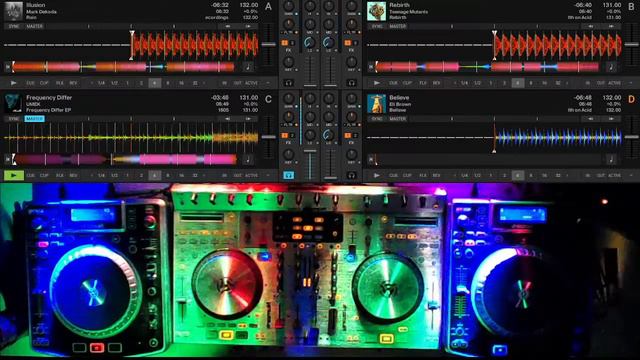The image size is (640, 360).
Task: Start playback on Deck D
Action: click(376, 176)
